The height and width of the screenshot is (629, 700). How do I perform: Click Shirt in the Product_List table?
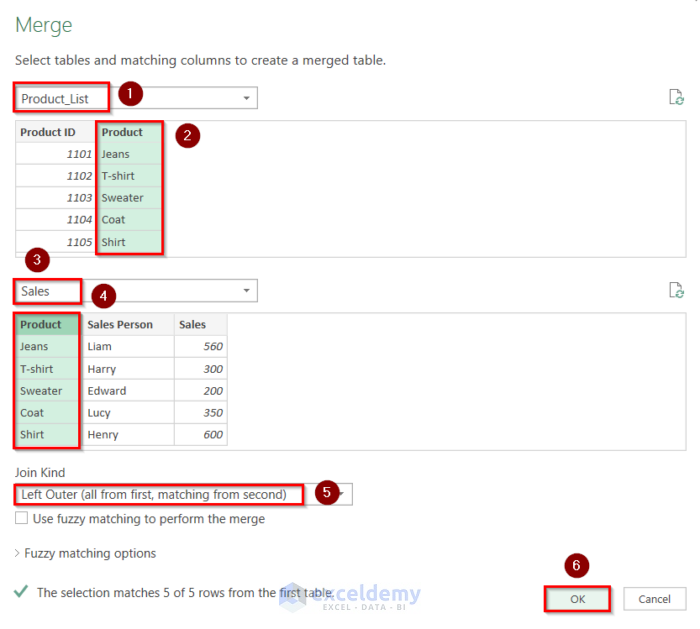(x=129, y=242)
